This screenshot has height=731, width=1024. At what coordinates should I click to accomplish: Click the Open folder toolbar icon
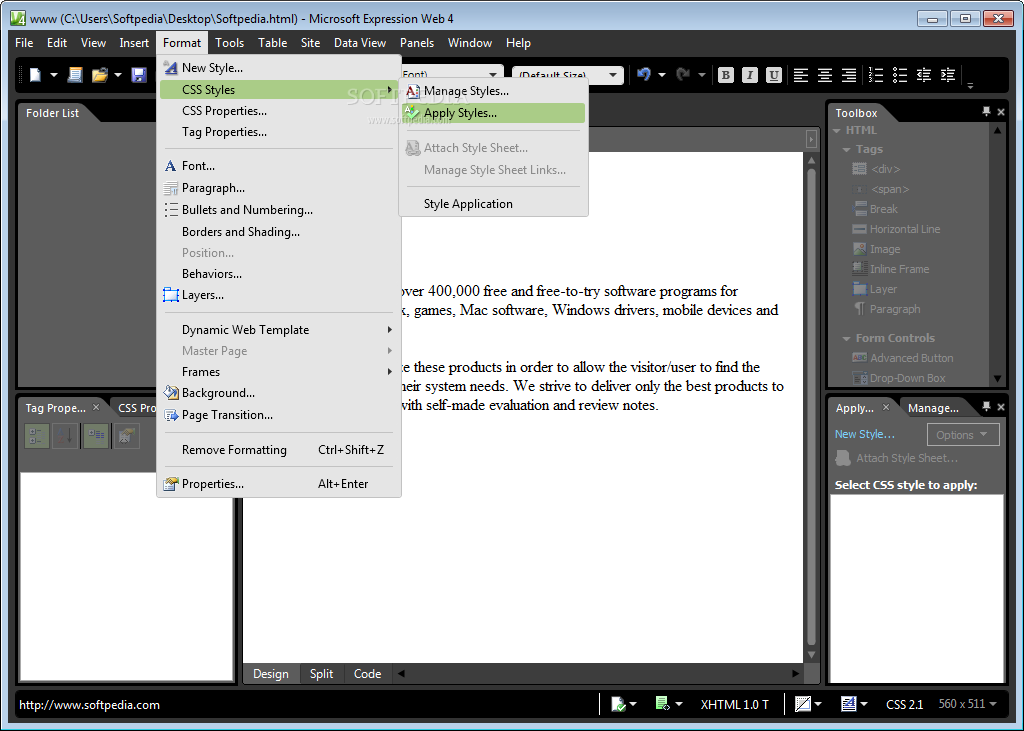coord(99,75)
